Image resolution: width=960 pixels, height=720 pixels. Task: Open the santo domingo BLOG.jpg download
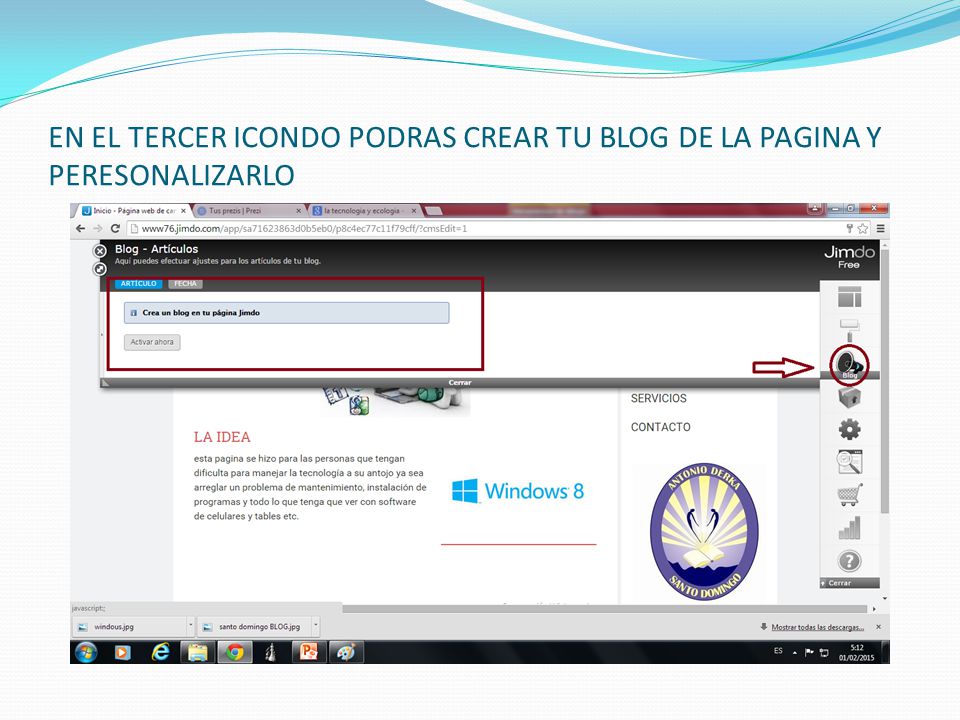255,626
